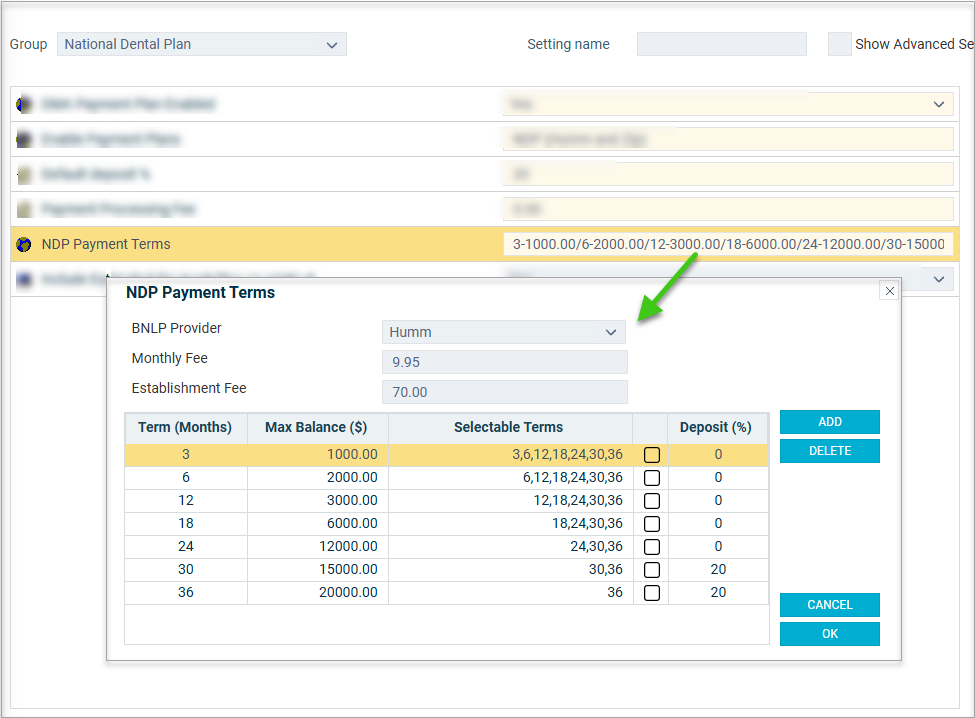
Task: Tick the checkbox in the 36-month term row
Action: (x=652, y=593)
